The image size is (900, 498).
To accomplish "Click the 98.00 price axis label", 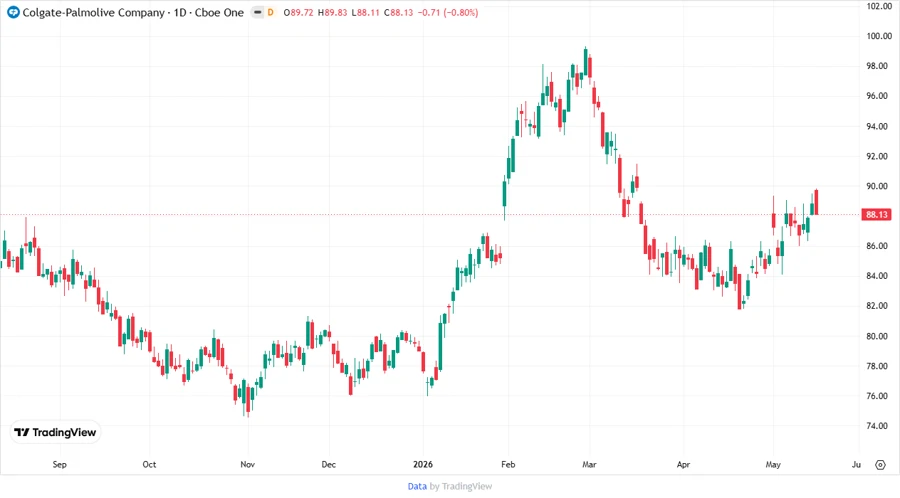I will click(879, 66).
